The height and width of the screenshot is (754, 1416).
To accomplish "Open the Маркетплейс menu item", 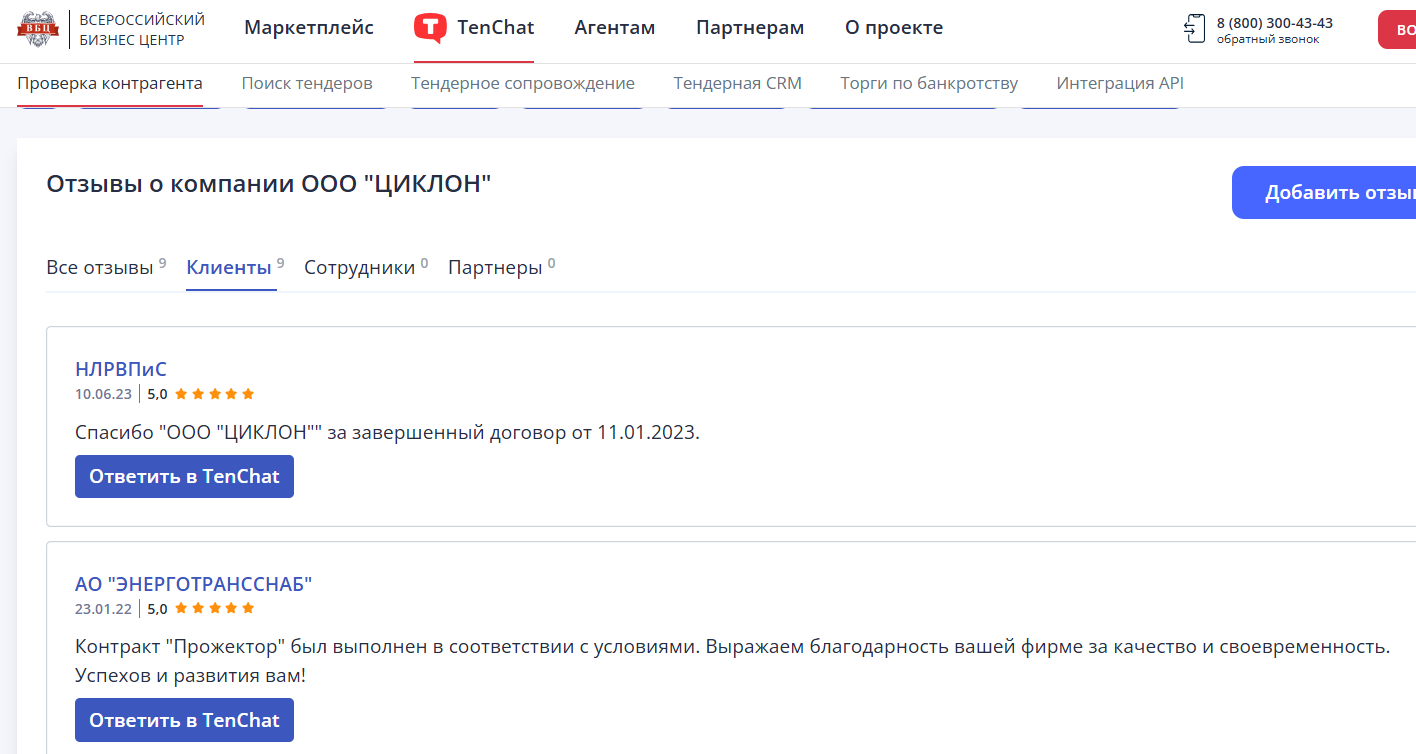I will (x=309, y=28).
